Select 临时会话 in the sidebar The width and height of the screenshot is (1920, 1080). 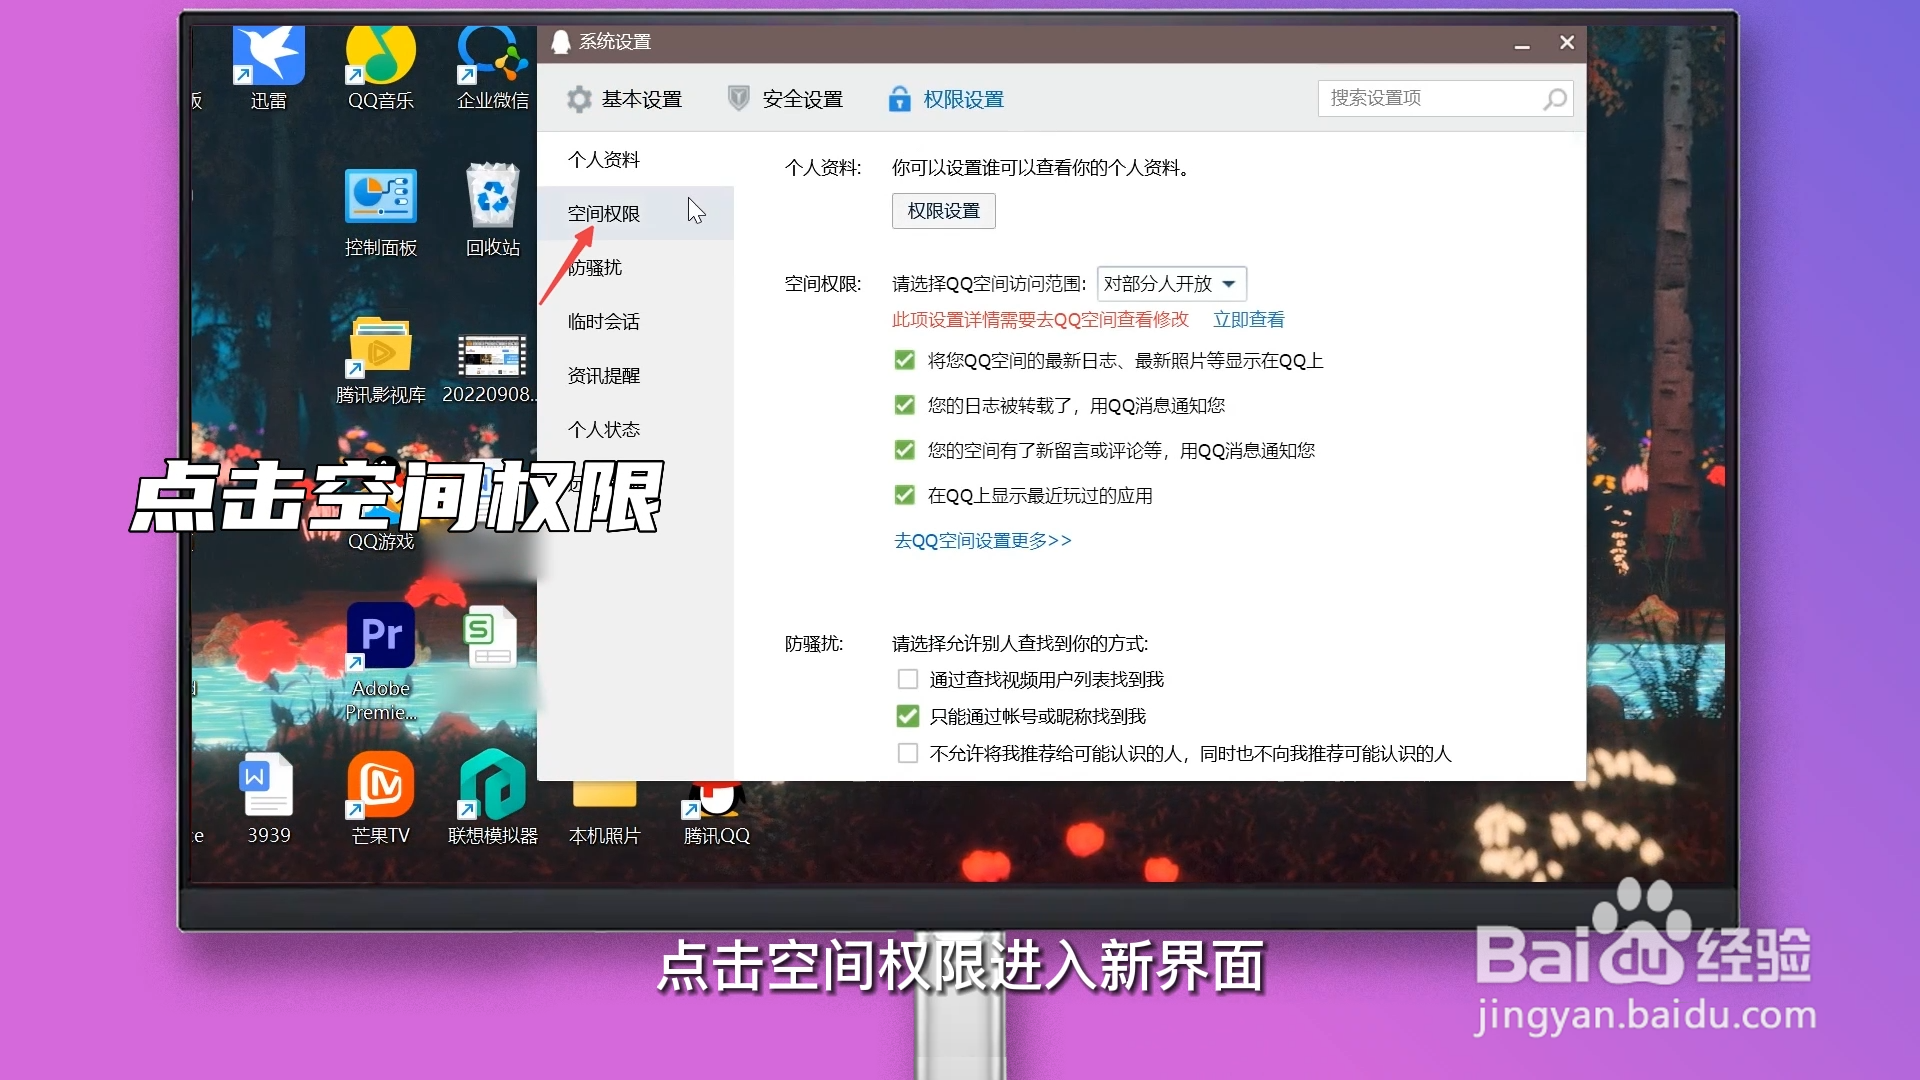(635, 321)
